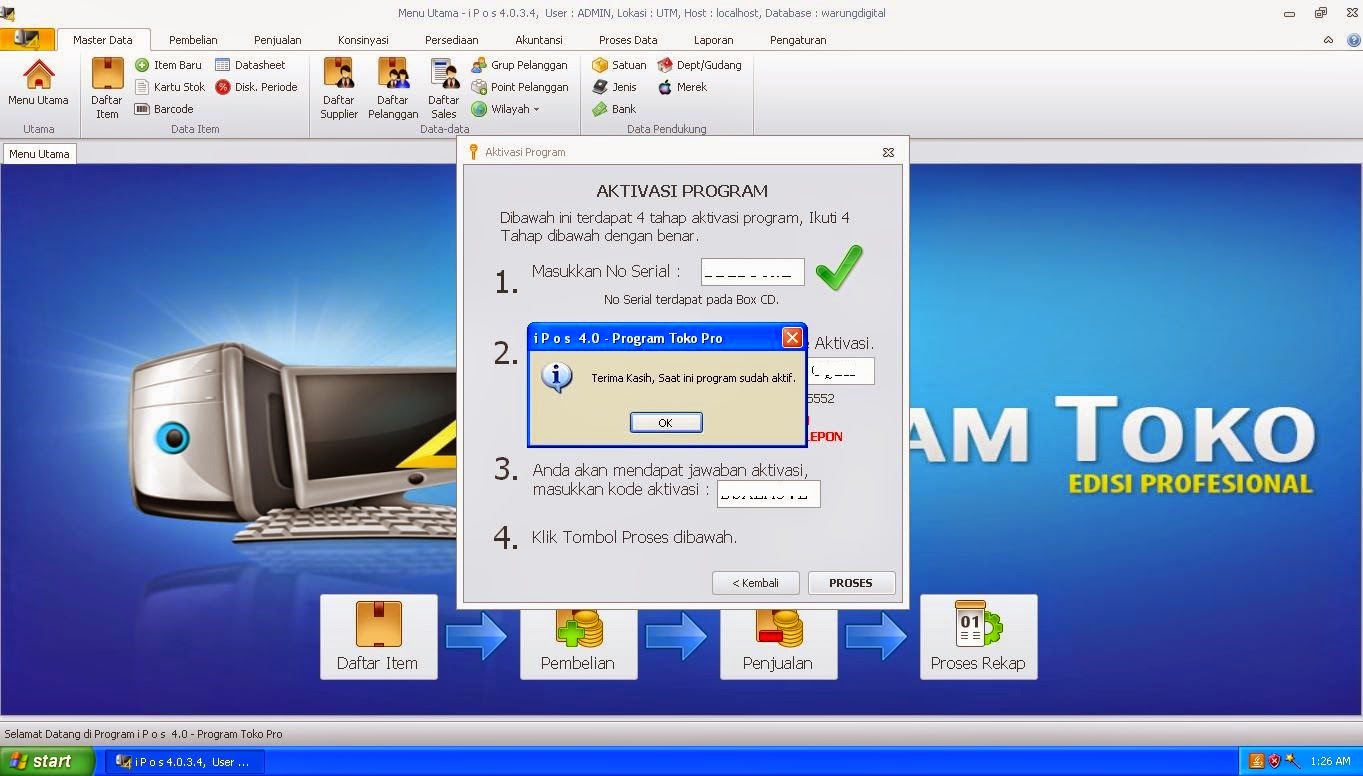The width and height of the screenshot is (1363, 776).
Task: Click the PROSES button
Action: coord(851,583)
